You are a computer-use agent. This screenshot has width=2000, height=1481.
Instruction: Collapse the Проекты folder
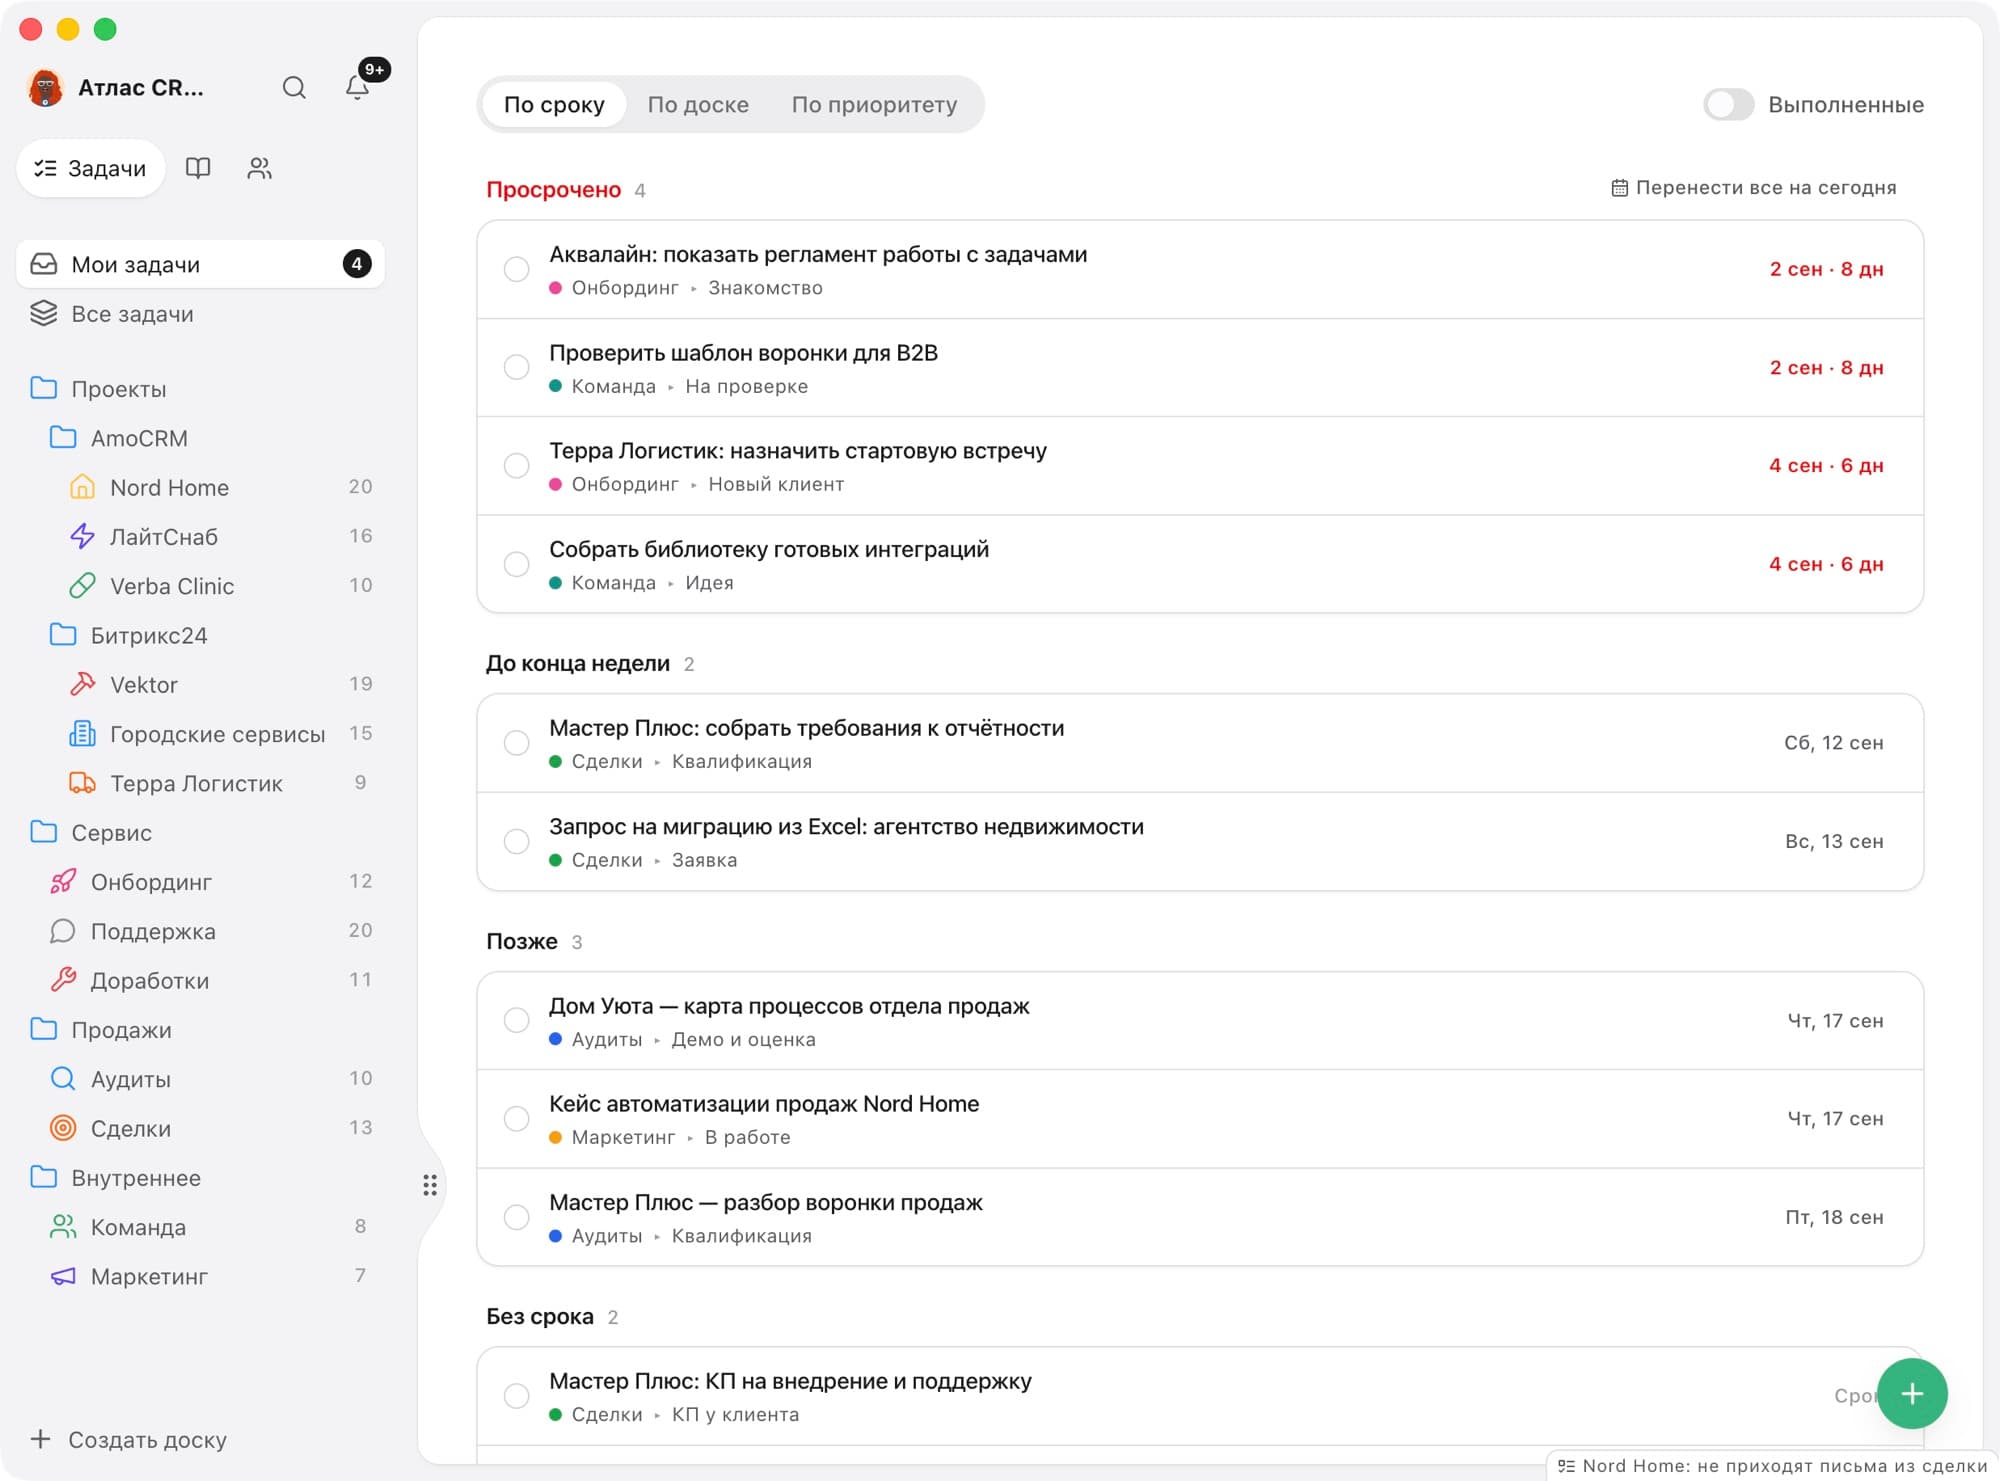pos(200,389)
